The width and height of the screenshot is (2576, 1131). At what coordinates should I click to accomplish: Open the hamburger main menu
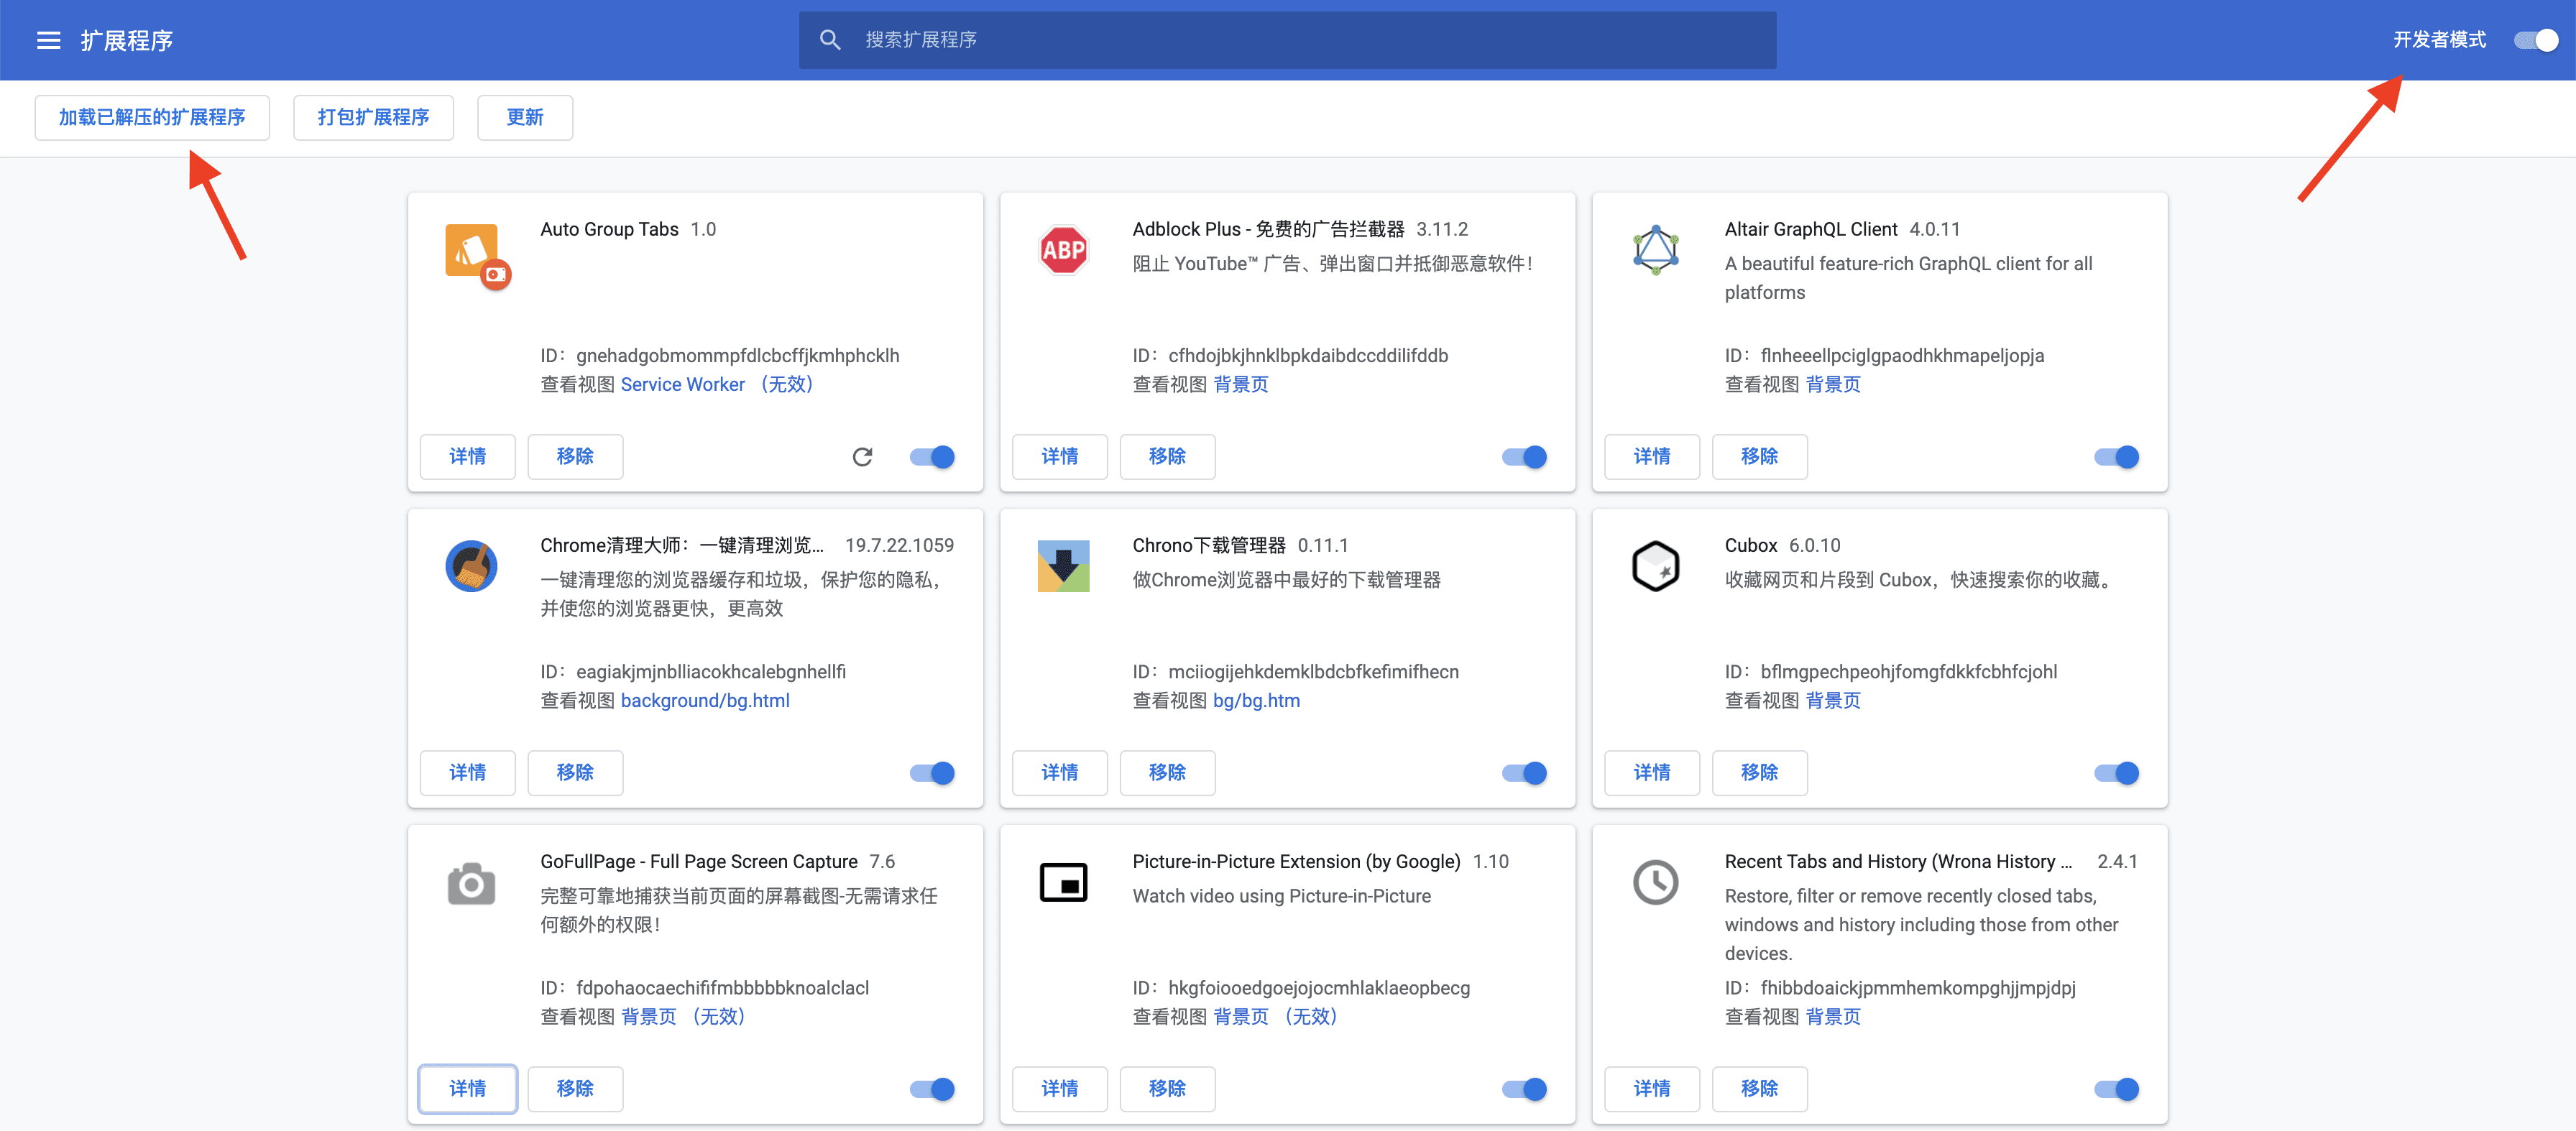click(x=48, y=40)
